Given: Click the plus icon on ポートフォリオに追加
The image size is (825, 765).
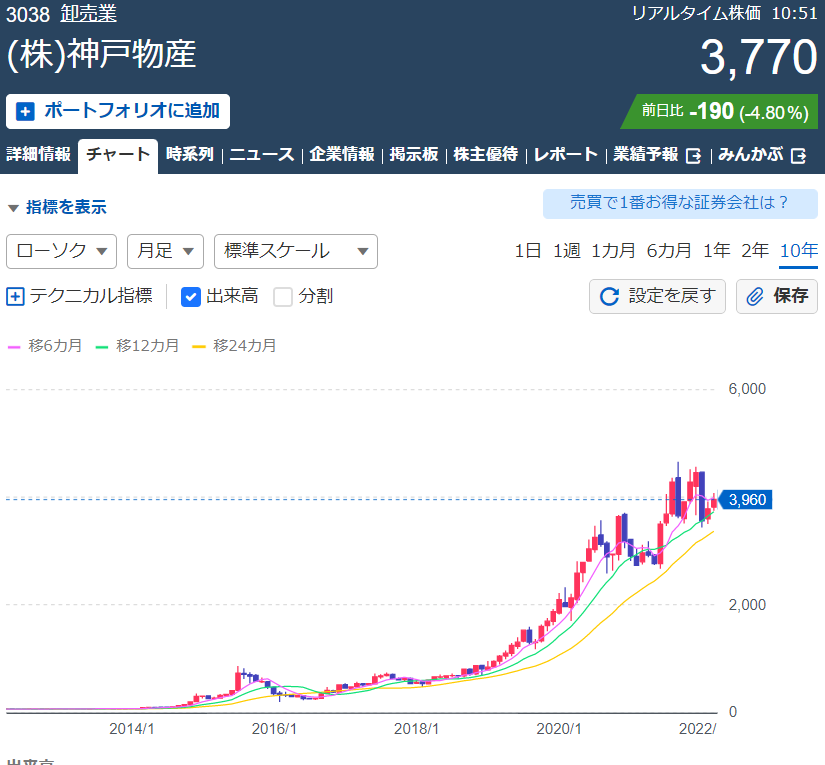Looking at the screenshot, I should pos(25,111).
